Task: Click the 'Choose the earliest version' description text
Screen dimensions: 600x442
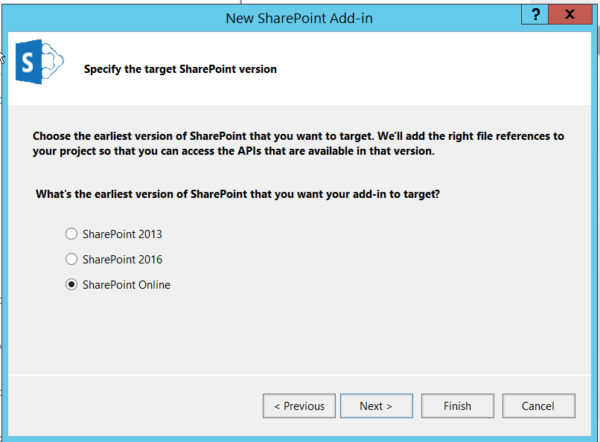Action: [300, 141]
